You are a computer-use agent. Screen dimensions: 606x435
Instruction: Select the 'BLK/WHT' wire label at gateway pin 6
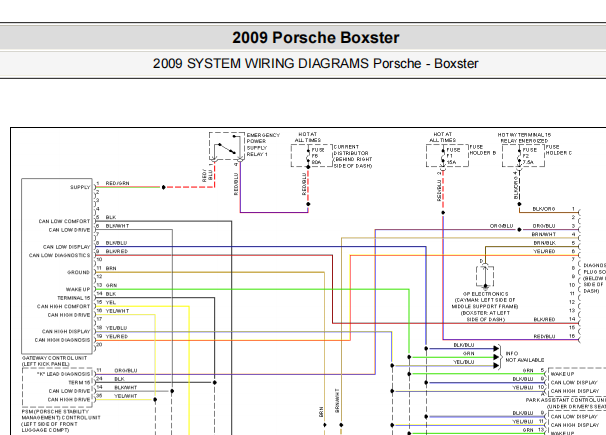117,226
